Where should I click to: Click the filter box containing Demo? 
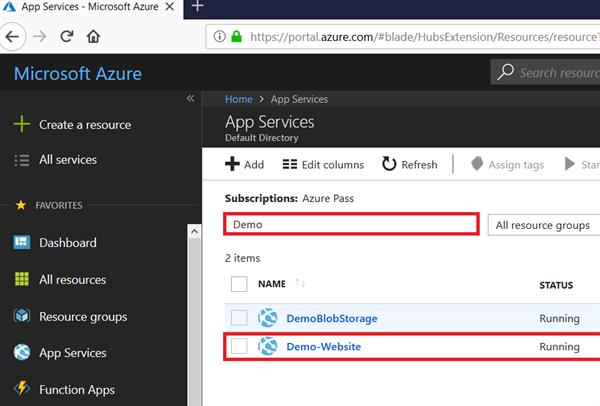(350, 225)
